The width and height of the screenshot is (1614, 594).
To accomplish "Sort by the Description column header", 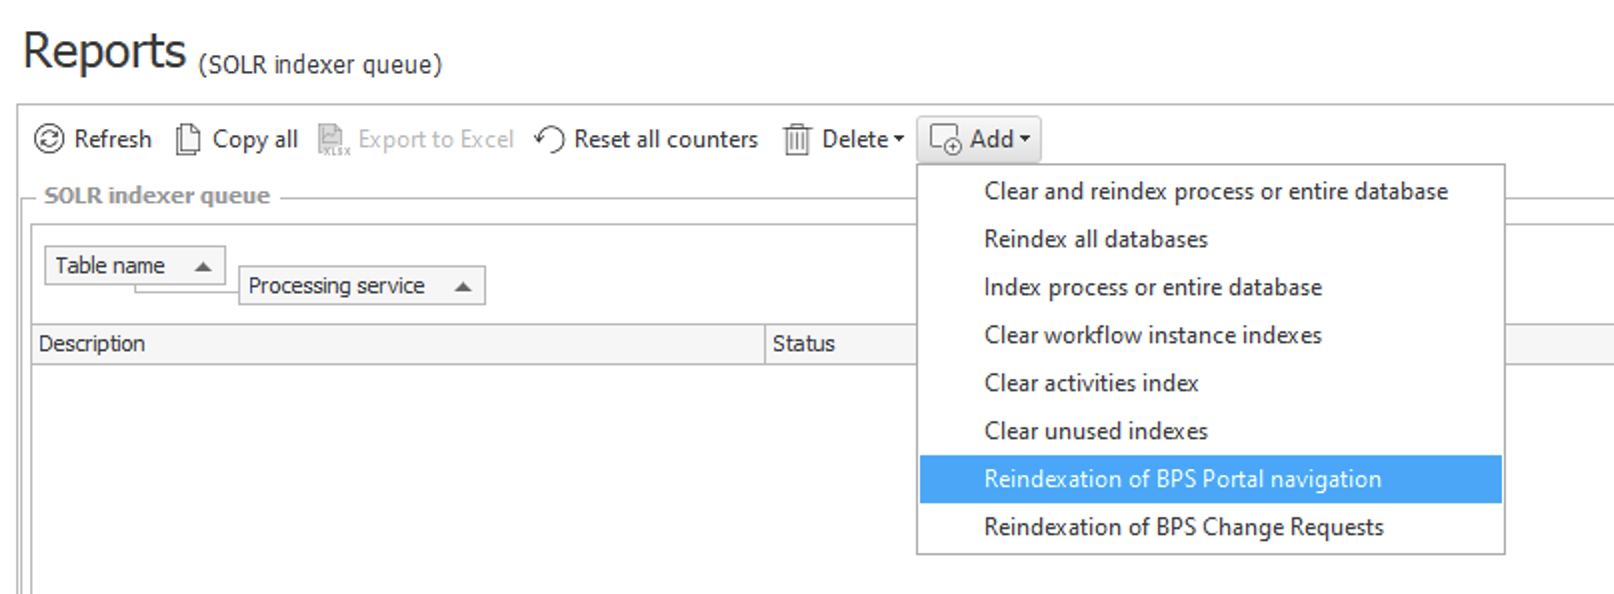I will coord(92,344).
